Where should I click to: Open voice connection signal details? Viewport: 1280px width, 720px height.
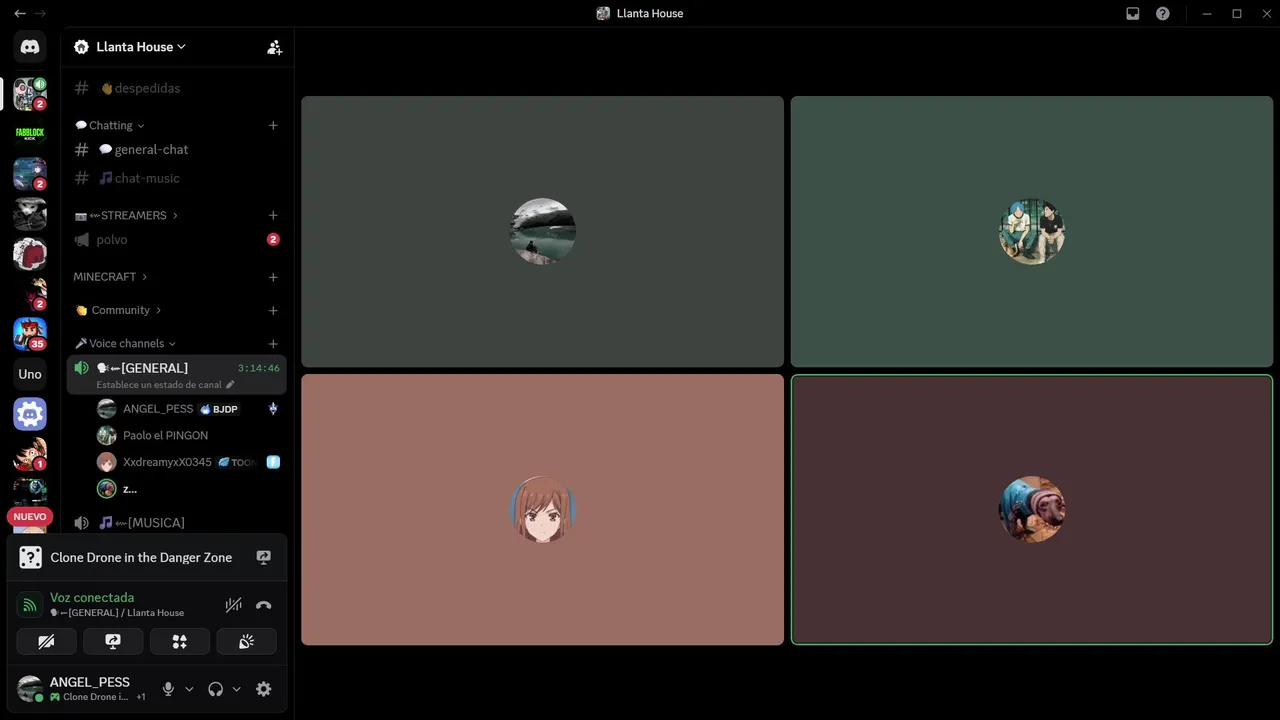pos(30,605)
